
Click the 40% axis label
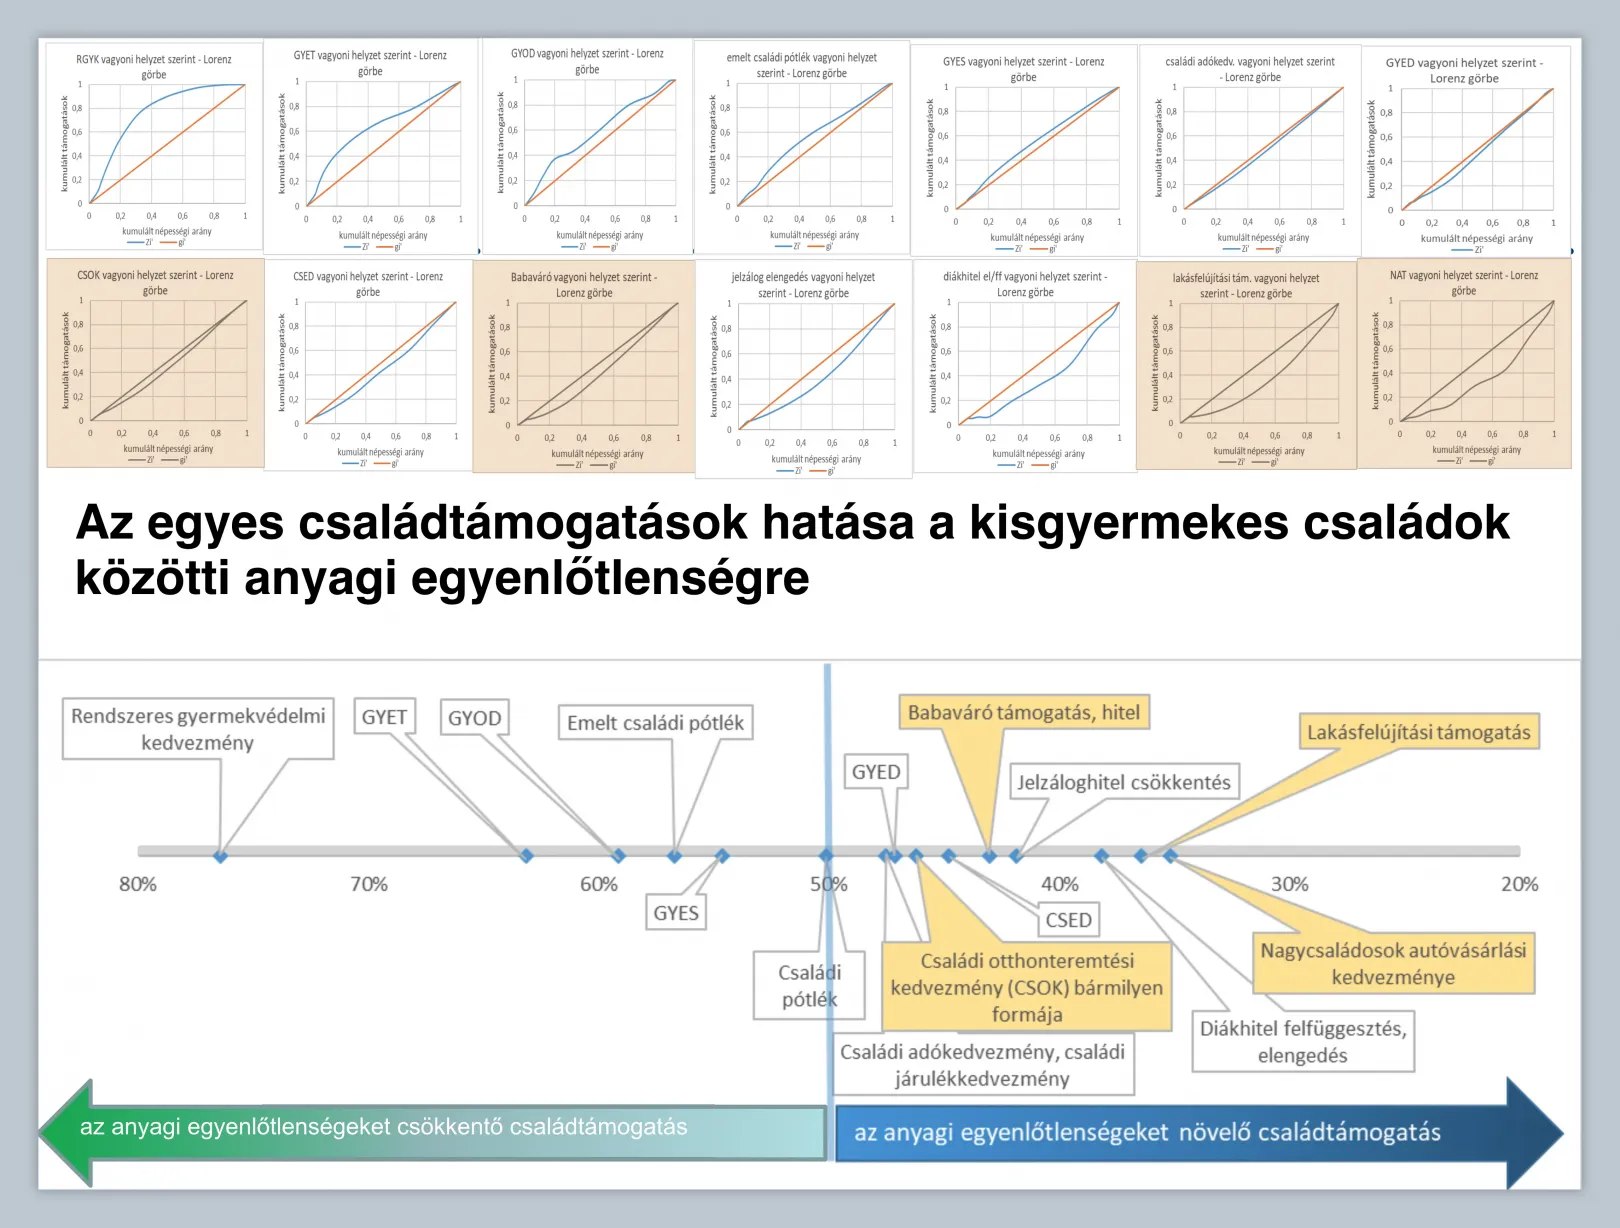click(x=1060, y=884)
